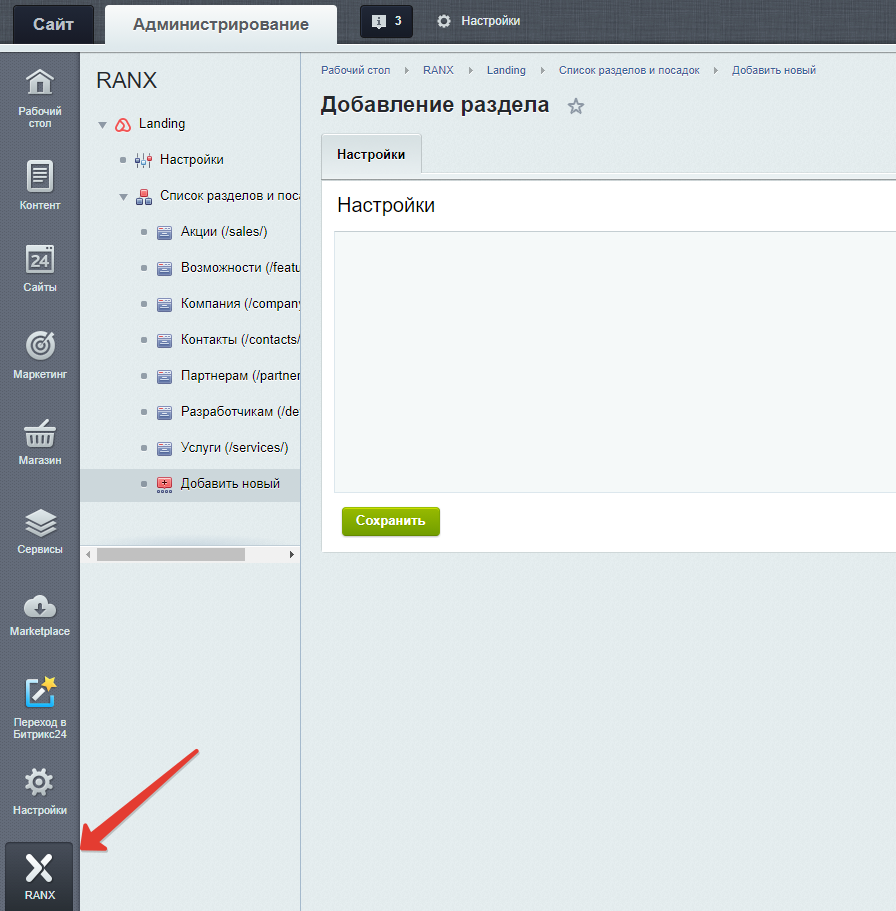Image resolution: width=896 pixels, height=911 pixels.
Task: Open the Маркетинг target icon
Action: 40,346
